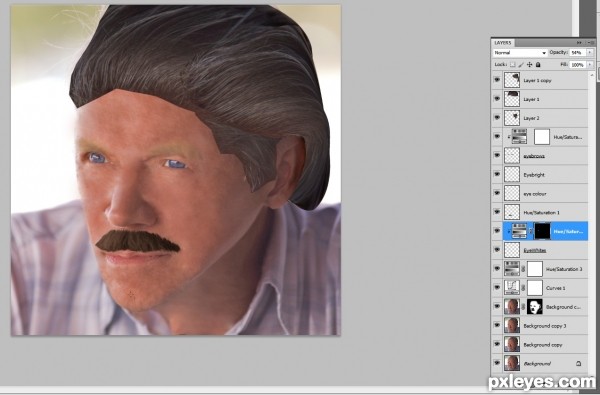Click the lock all padlock icon
Screen dimensions: 600x395
coord(538,65)
